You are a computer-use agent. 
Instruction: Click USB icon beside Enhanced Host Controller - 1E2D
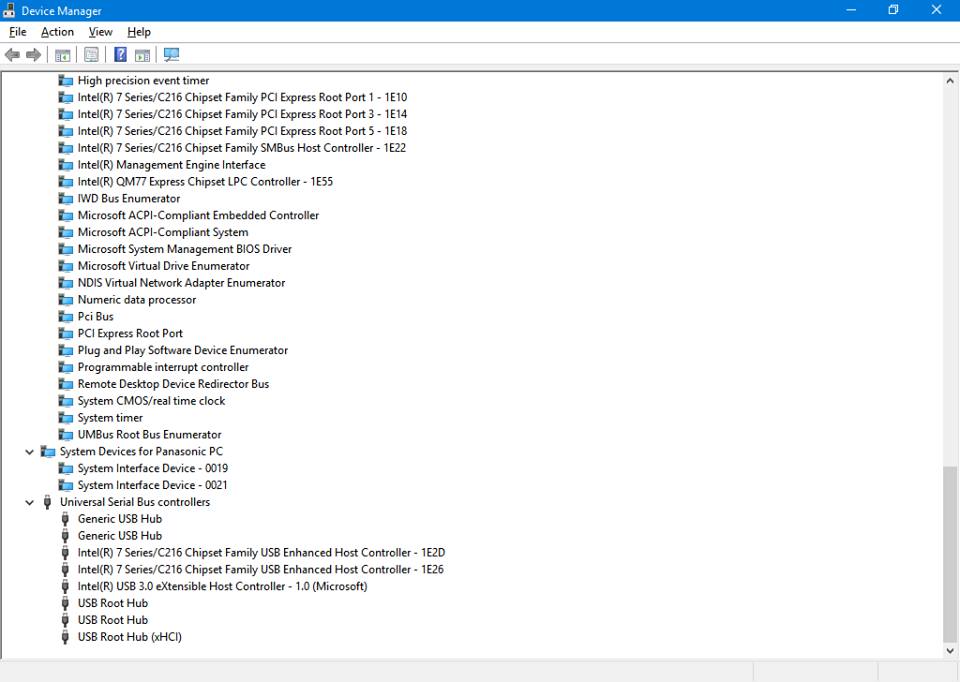pyautogui.click(x=65, y=553)
